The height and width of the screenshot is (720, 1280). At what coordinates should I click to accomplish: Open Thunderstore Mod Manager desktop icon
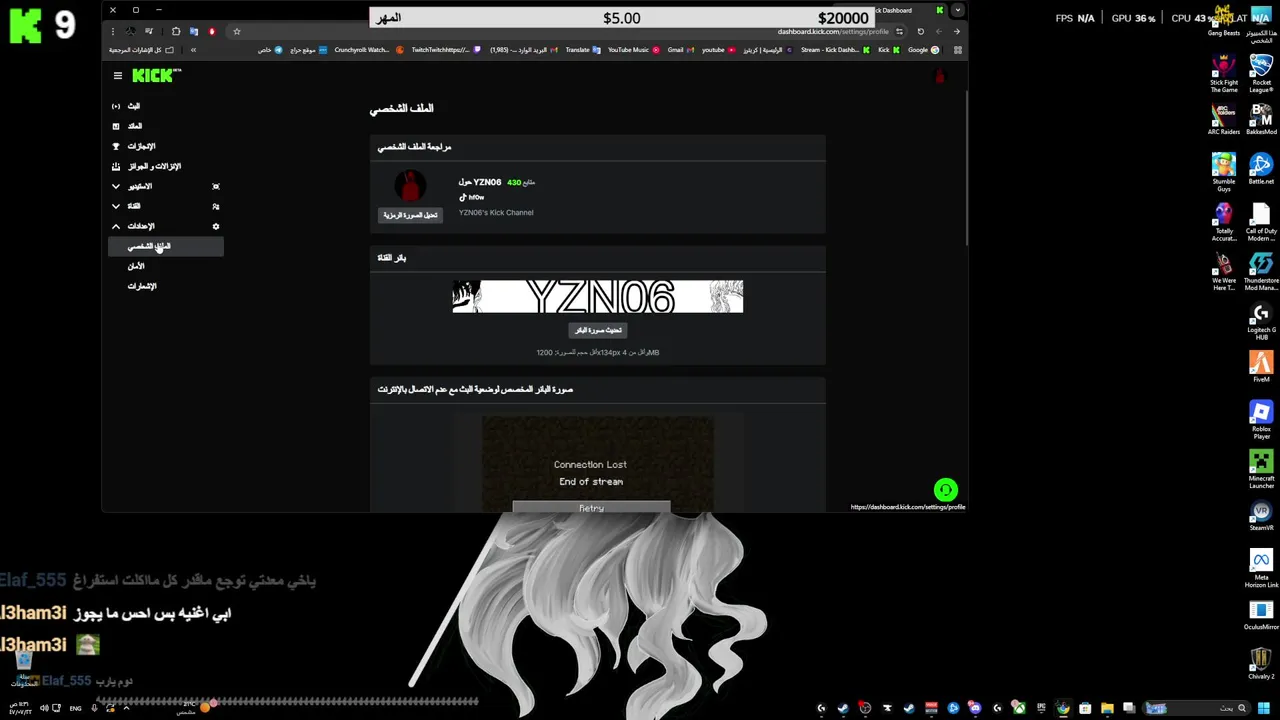coord(1261,271)
